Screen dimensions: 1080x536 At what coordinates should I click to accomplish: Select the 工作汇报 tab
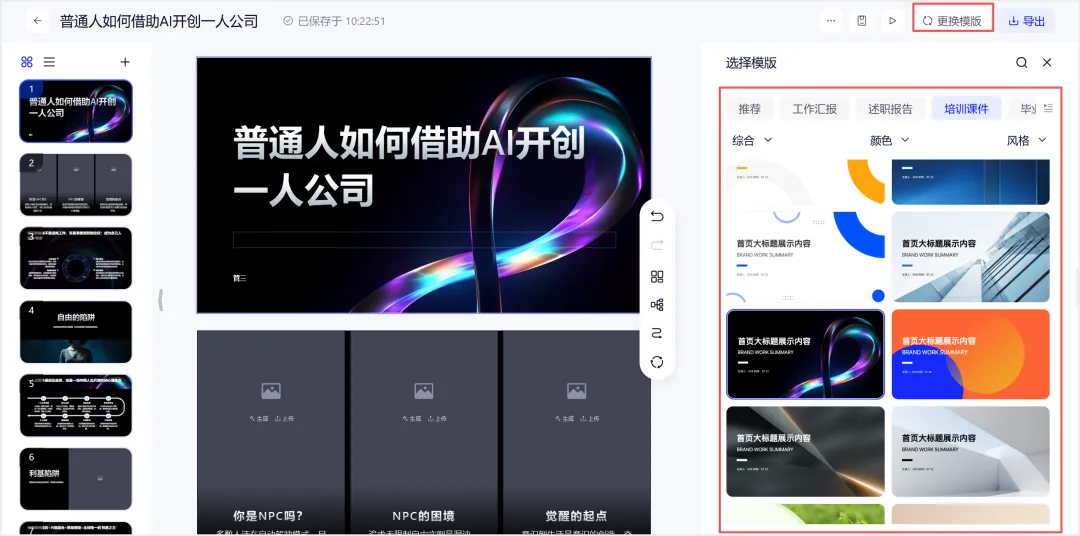tap(815, 108)
